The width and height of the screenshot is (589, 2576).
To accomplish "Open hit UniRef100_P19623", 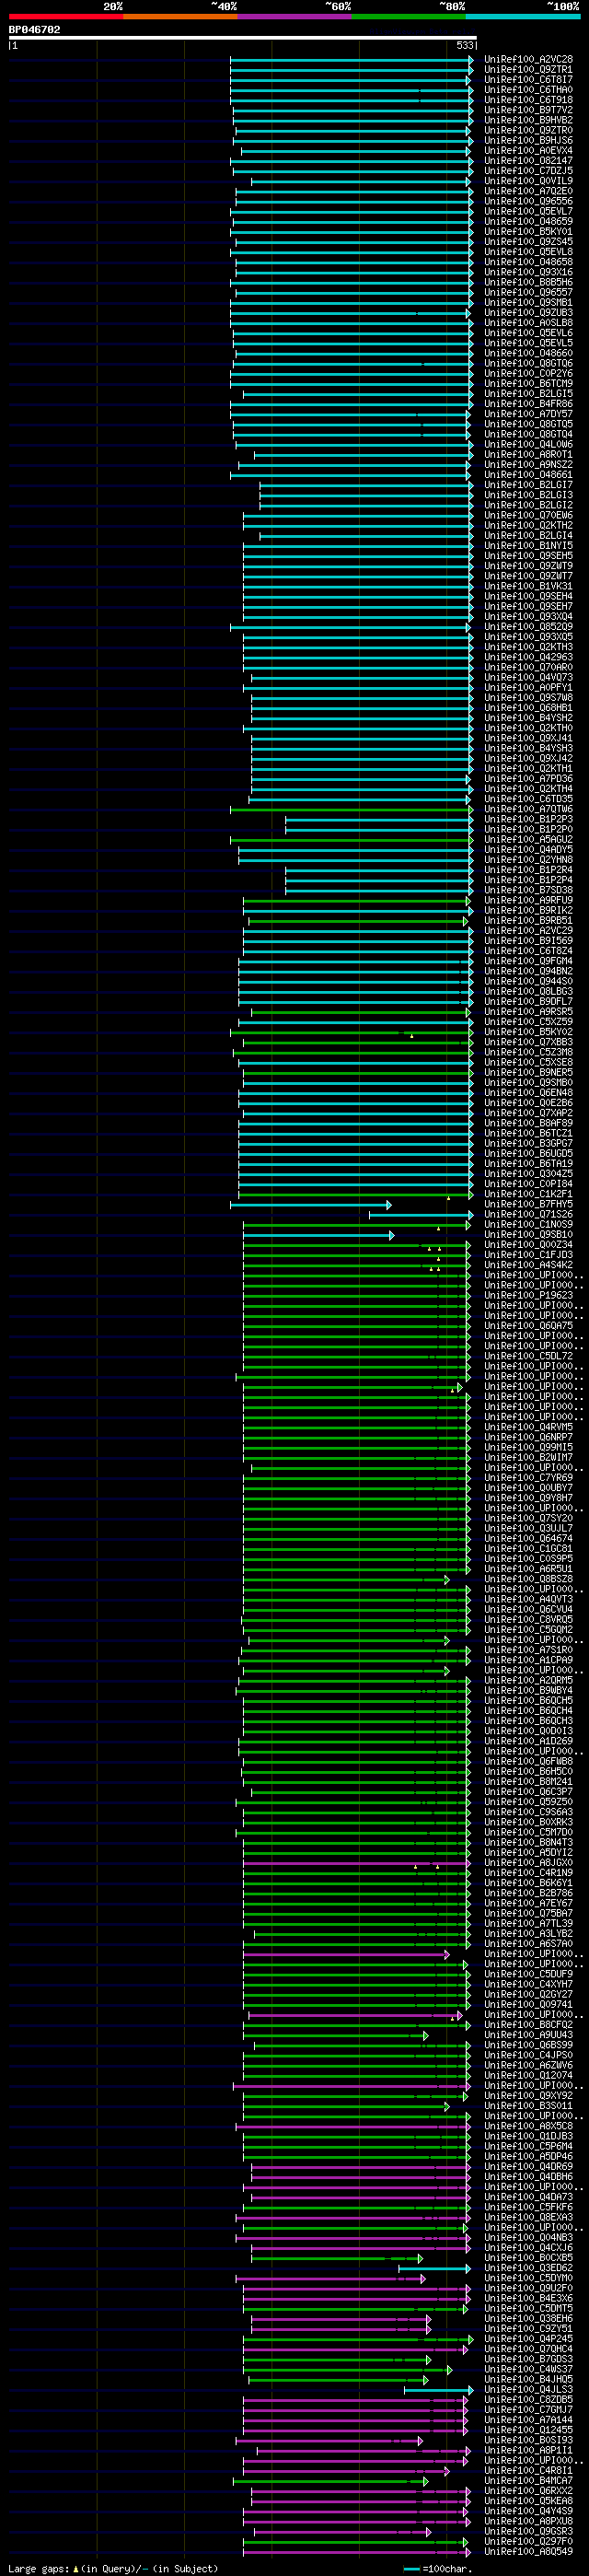I will 529,1296.
